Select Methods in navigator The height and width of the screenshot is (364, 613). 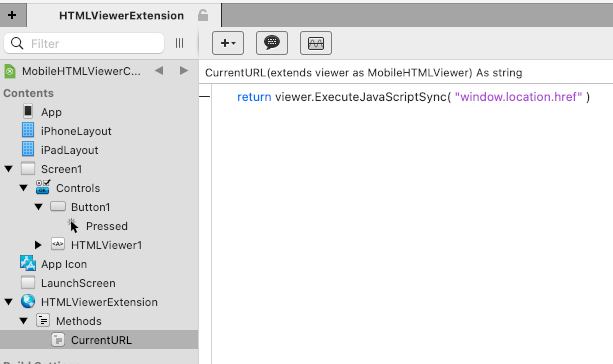(79, 321)
